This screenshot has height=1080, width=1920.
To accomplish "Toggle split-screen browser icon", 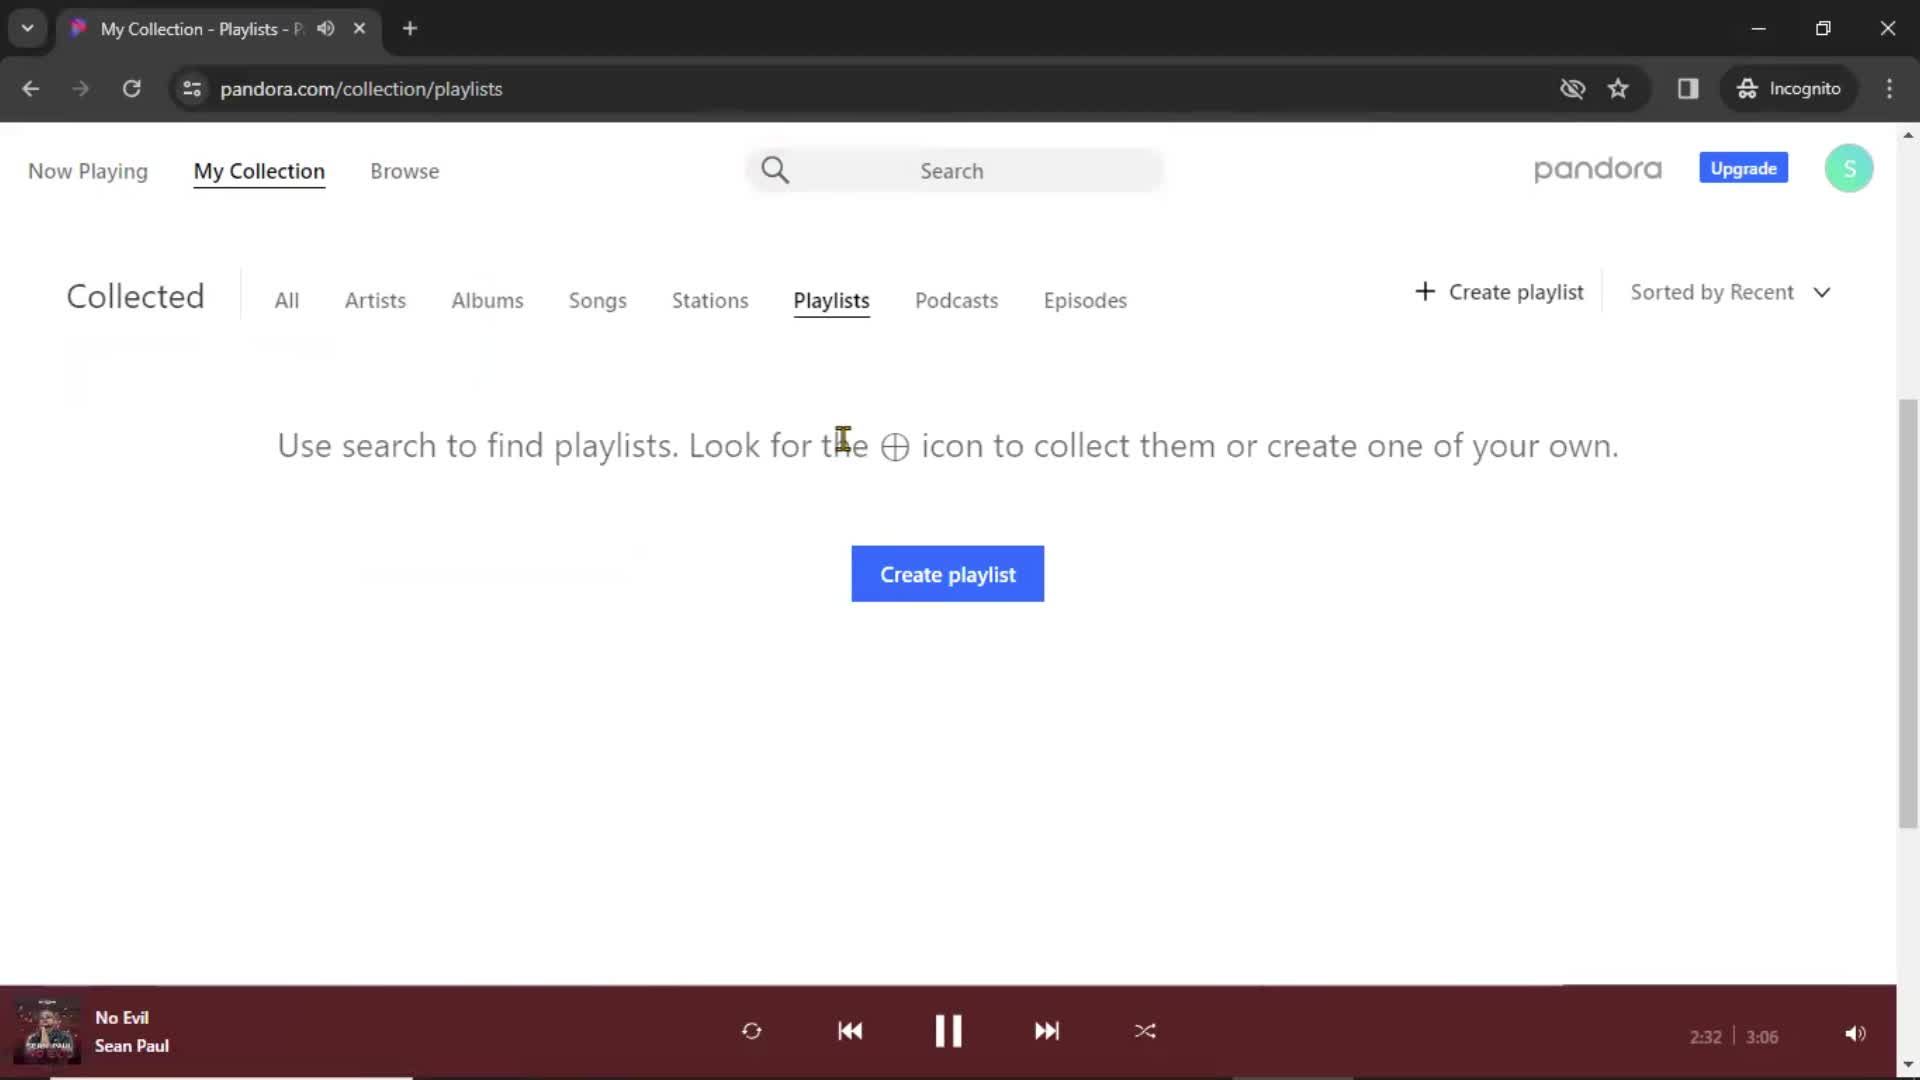I will [x=1688, y=88].
